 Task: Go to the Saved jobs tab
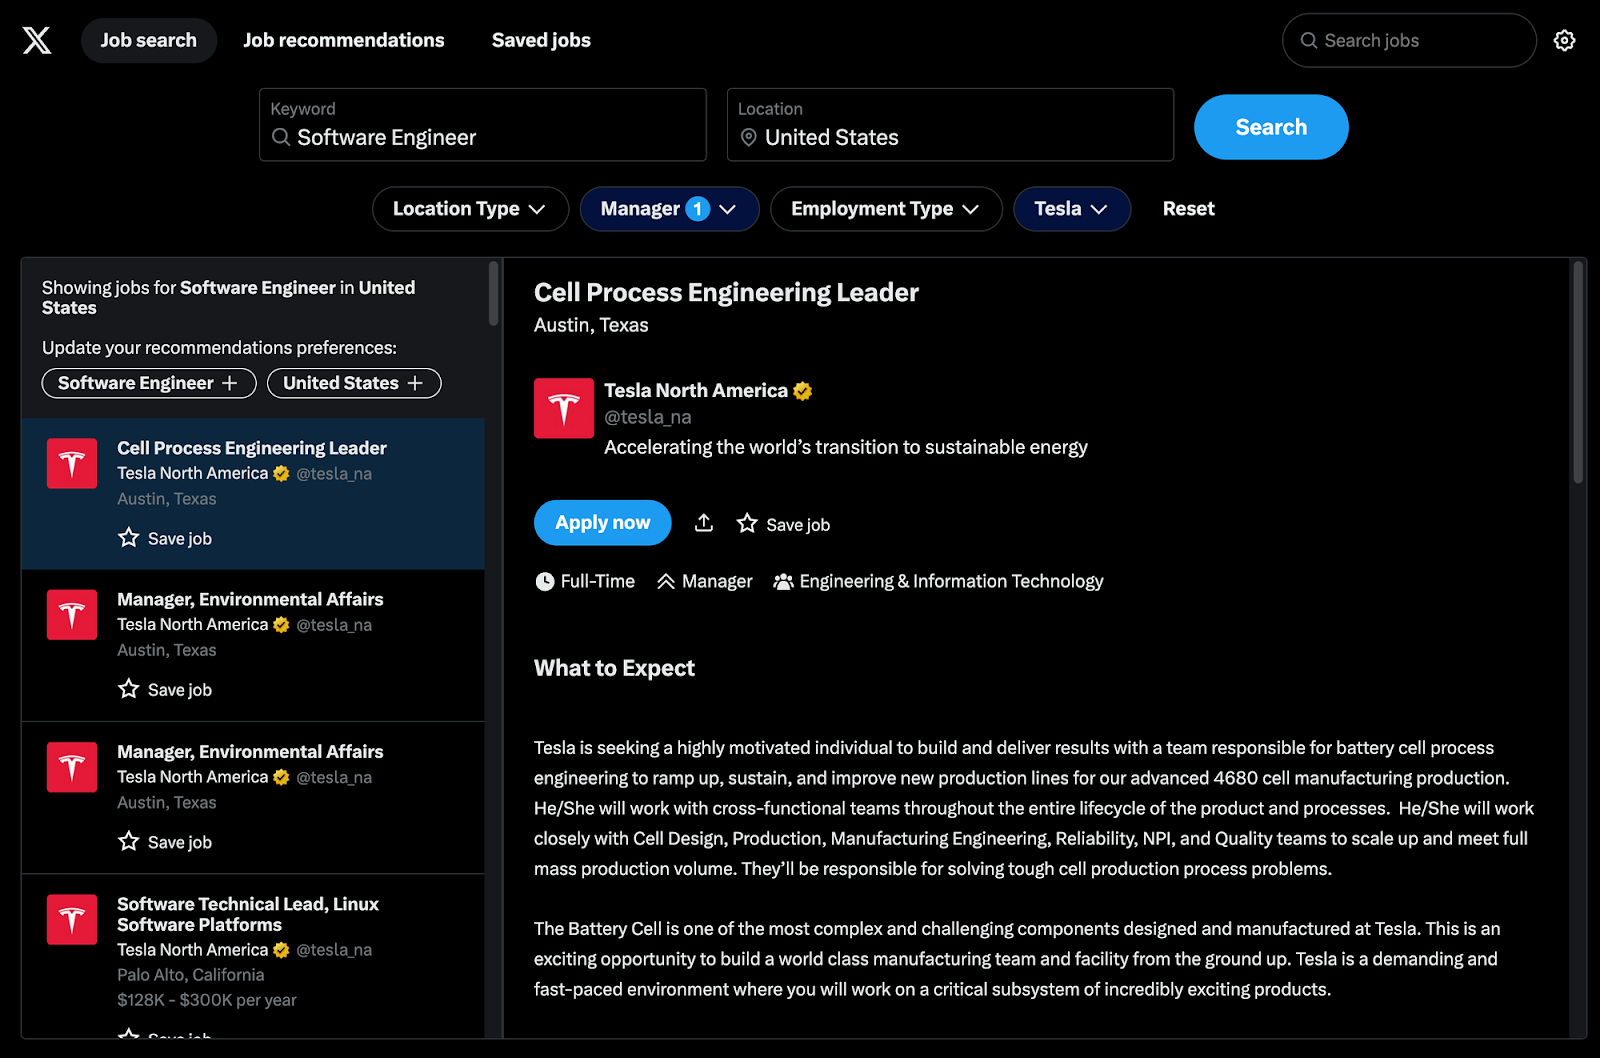pos(541,40)
